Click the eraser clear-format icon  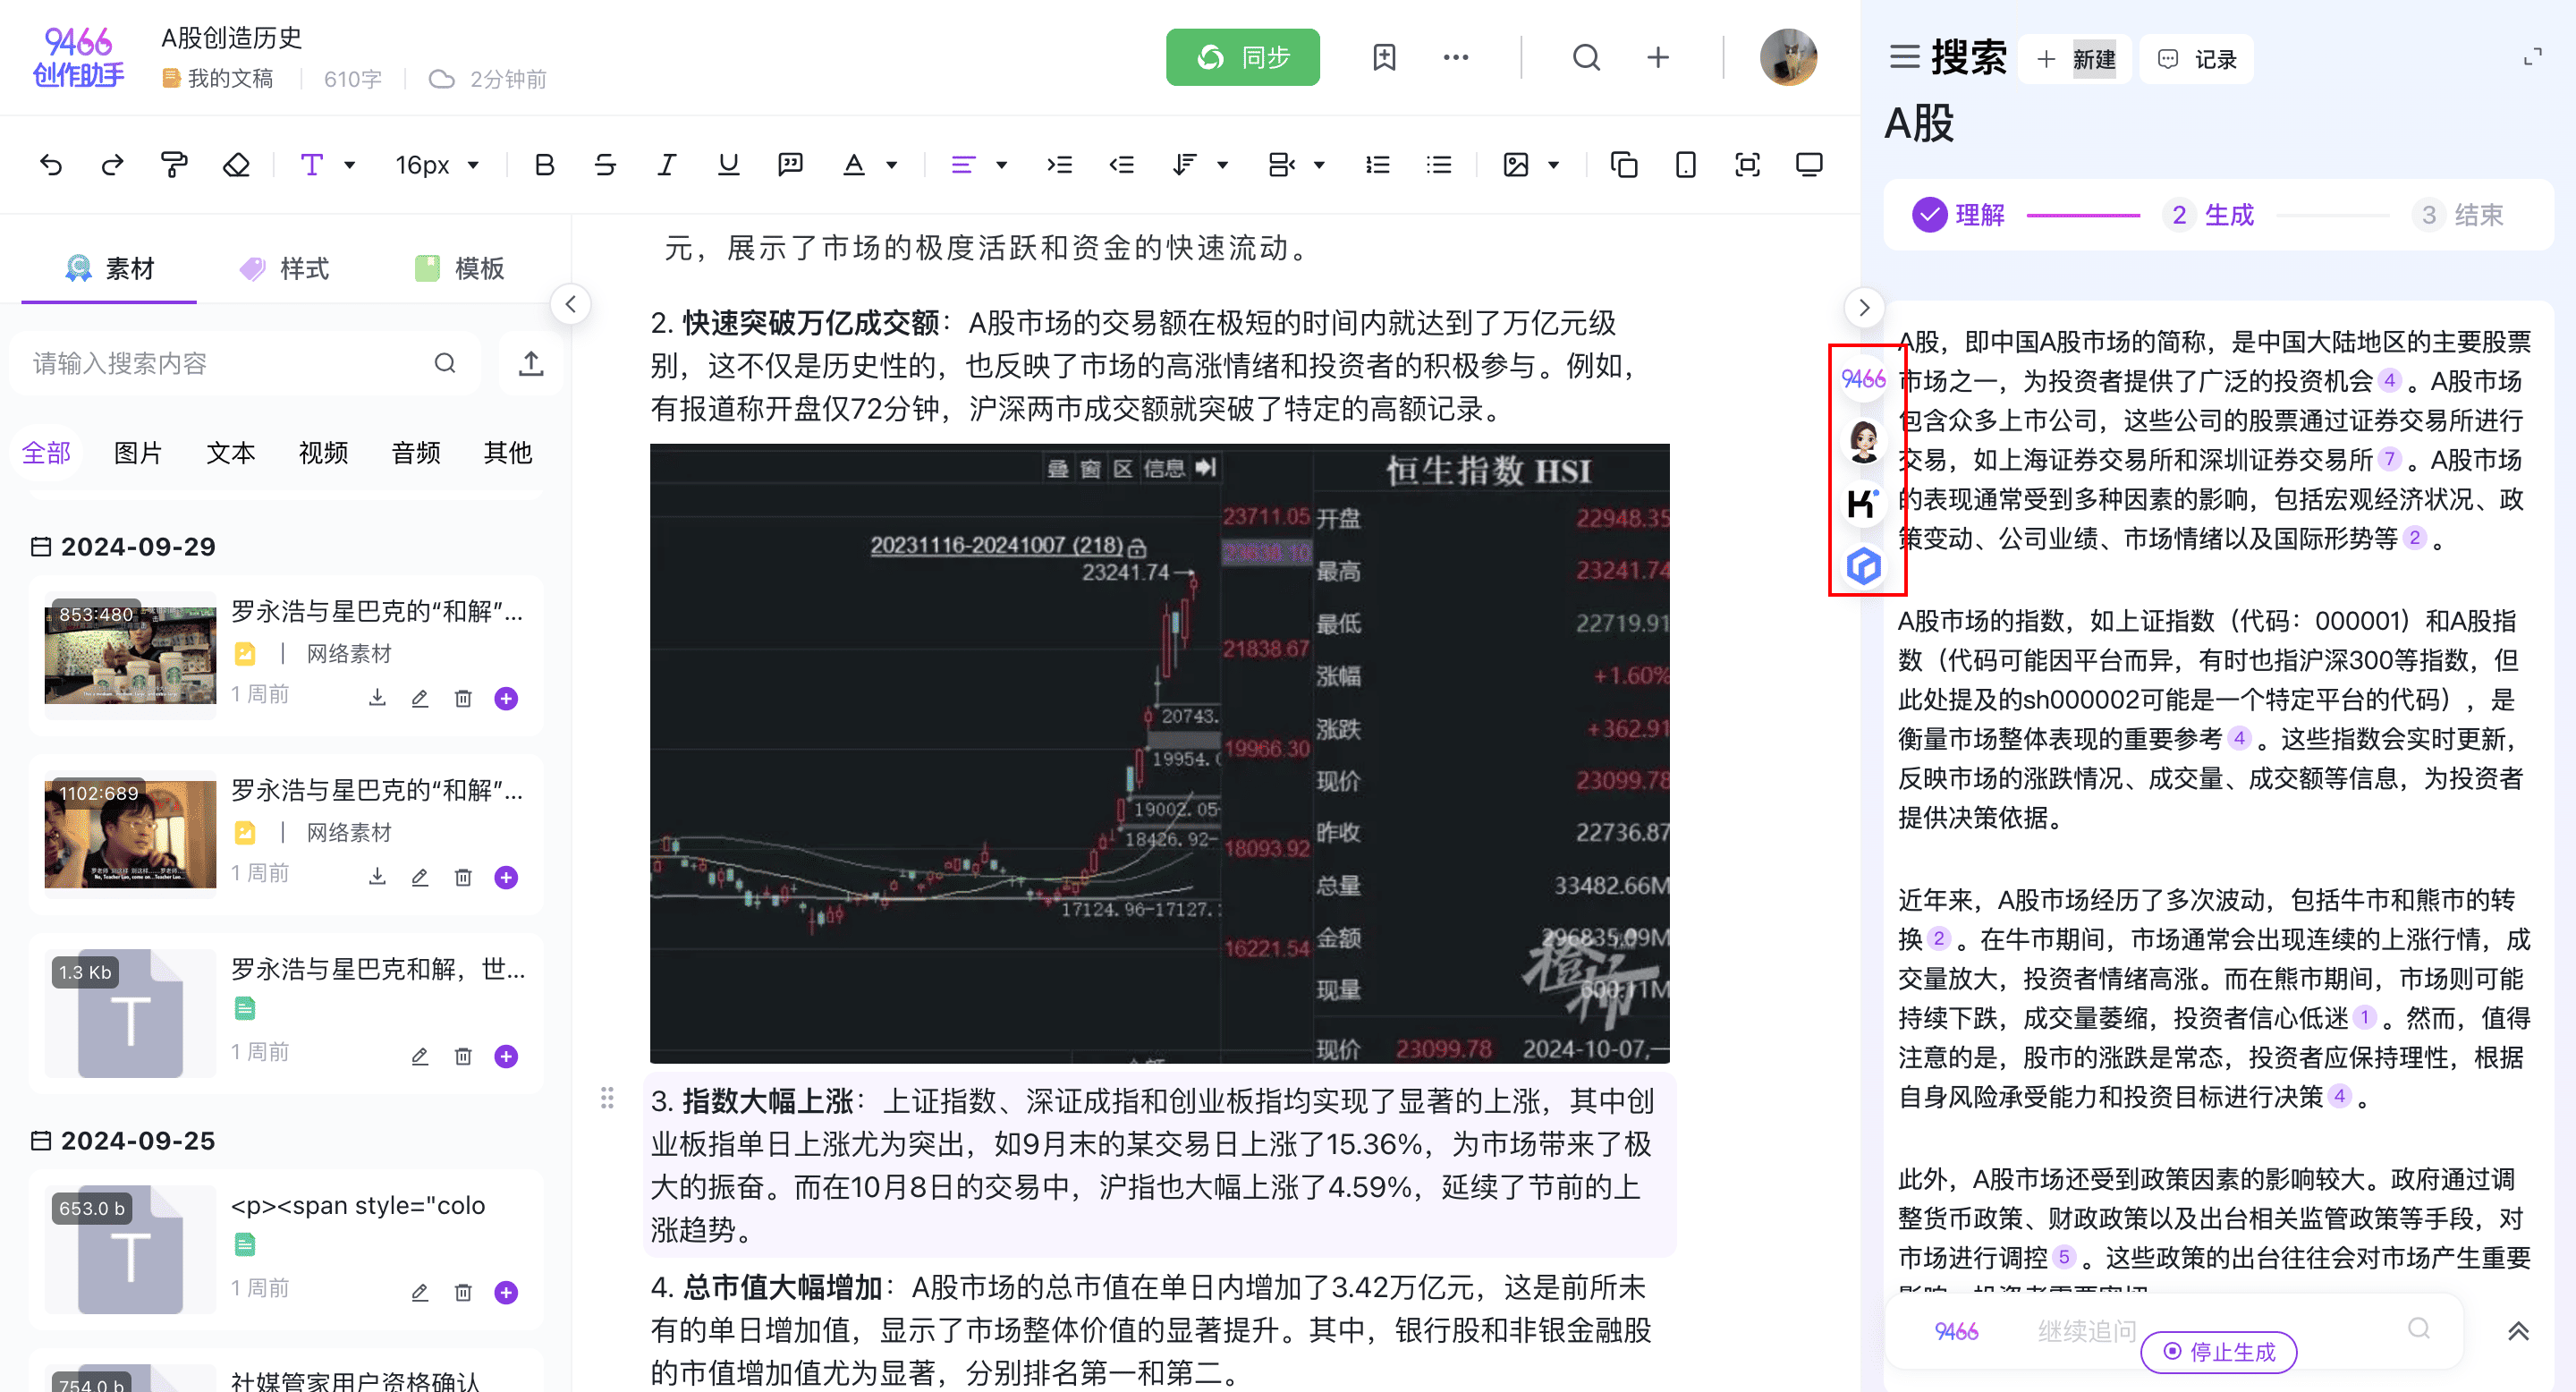(236, 165)
